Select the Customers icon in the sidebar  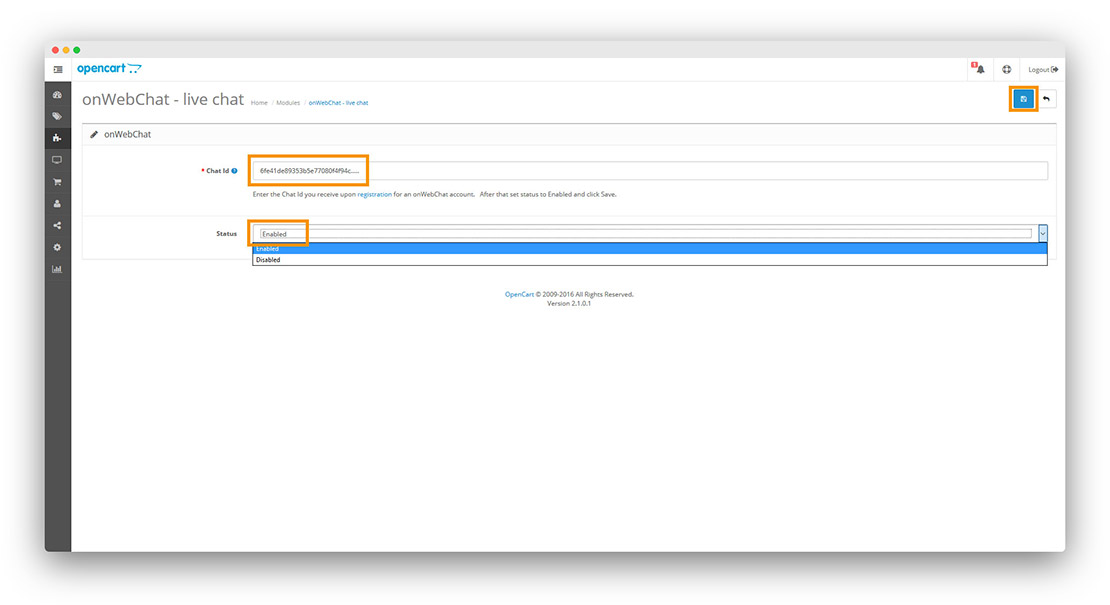(x=57, y=203)
